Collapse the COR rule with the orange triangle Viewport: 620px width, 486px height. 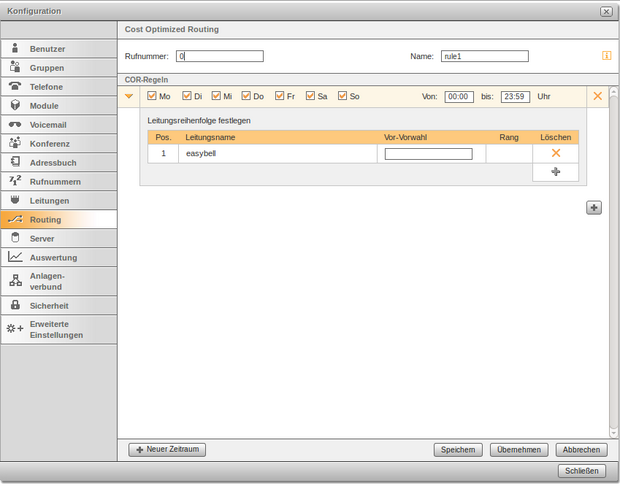[130, 96]
